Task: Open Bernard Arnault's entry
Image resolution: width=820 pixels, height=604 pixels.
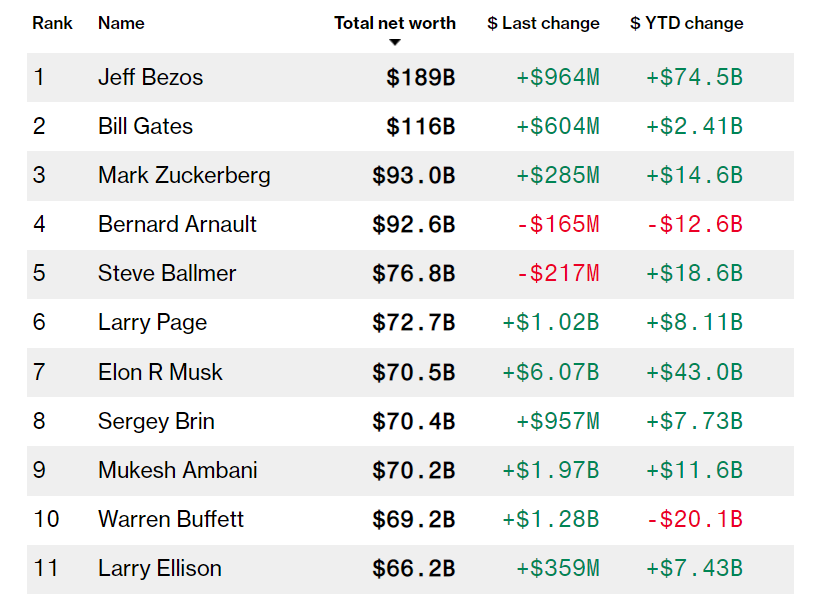Action: pos(177,224)
